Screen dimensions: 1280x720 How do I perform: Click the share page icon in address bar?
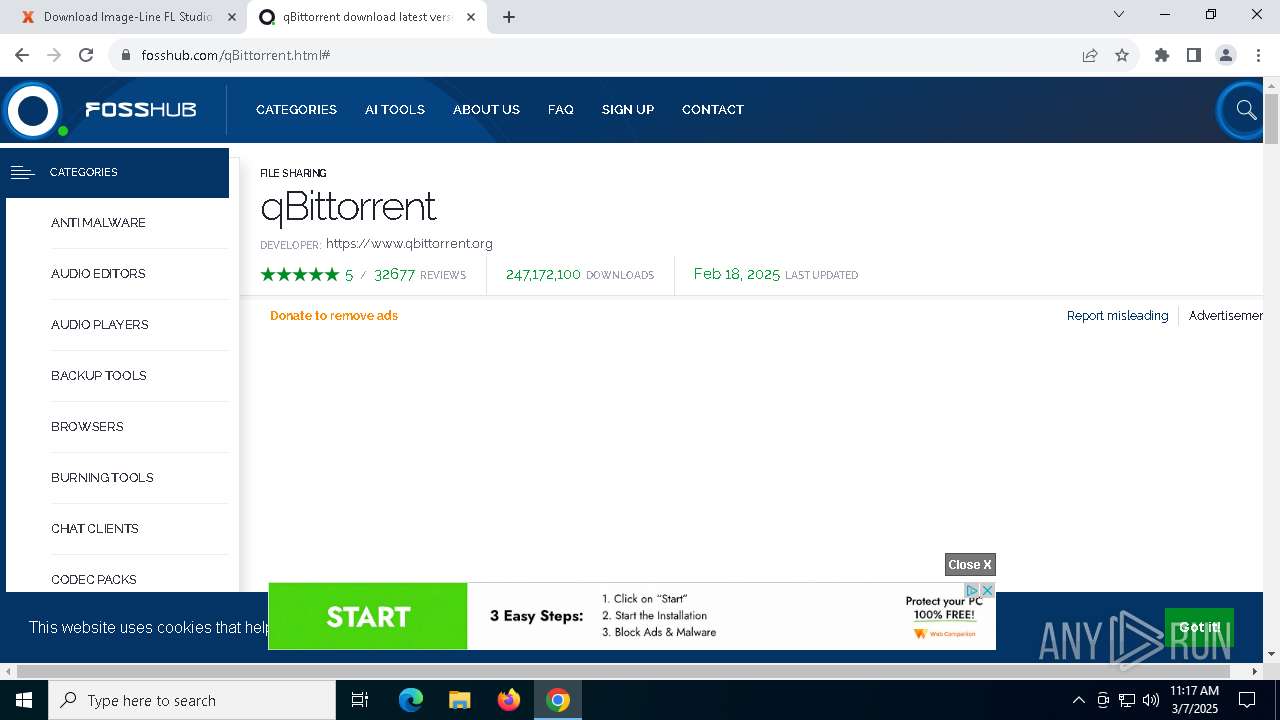(x=1090, y=55)
